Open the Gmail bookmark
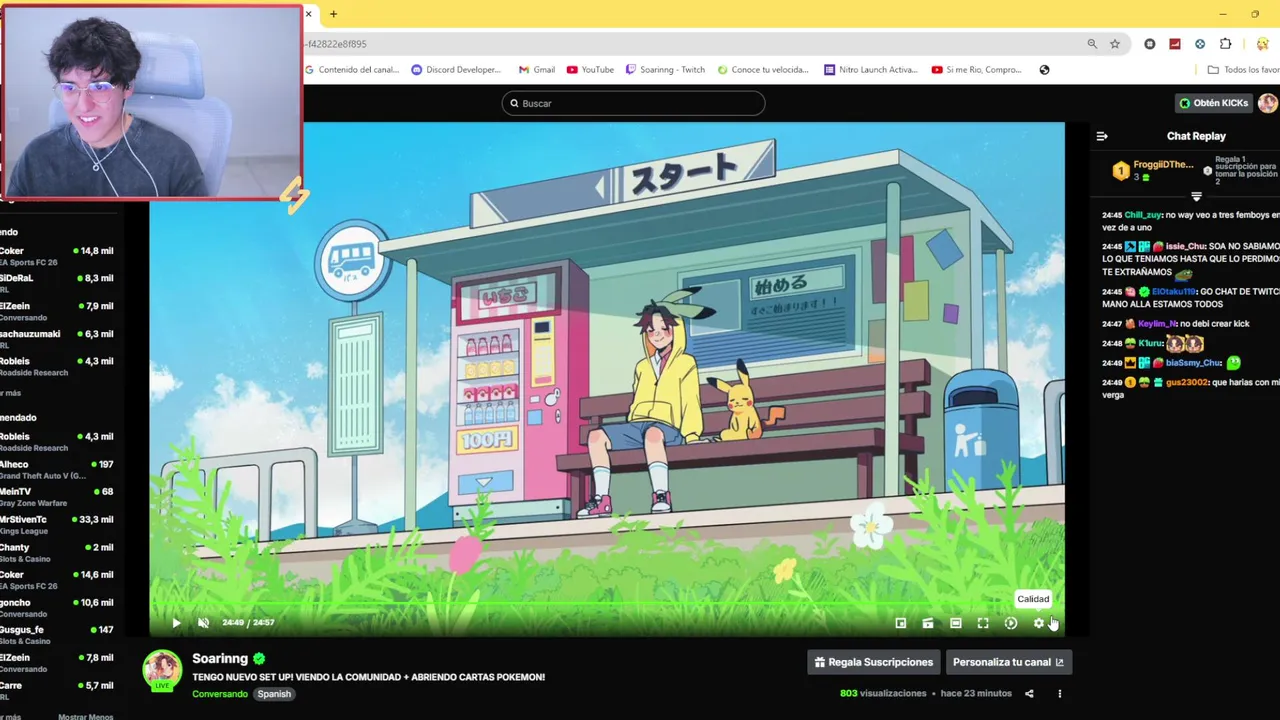1280x720 pixels. [537, 70]
